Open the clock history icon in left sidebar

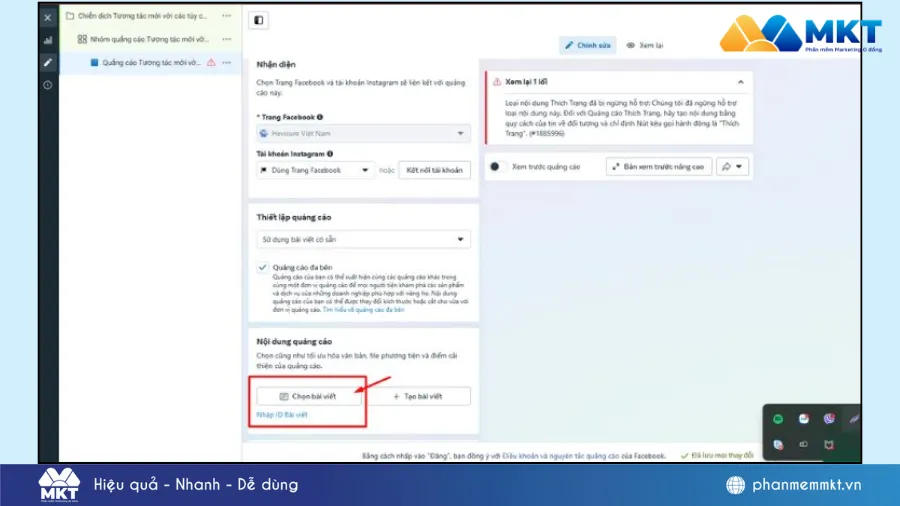[x=47, y=85]
